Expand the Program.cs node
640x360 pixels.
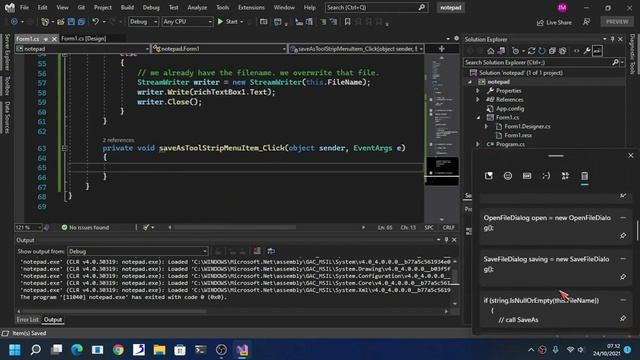478,144
